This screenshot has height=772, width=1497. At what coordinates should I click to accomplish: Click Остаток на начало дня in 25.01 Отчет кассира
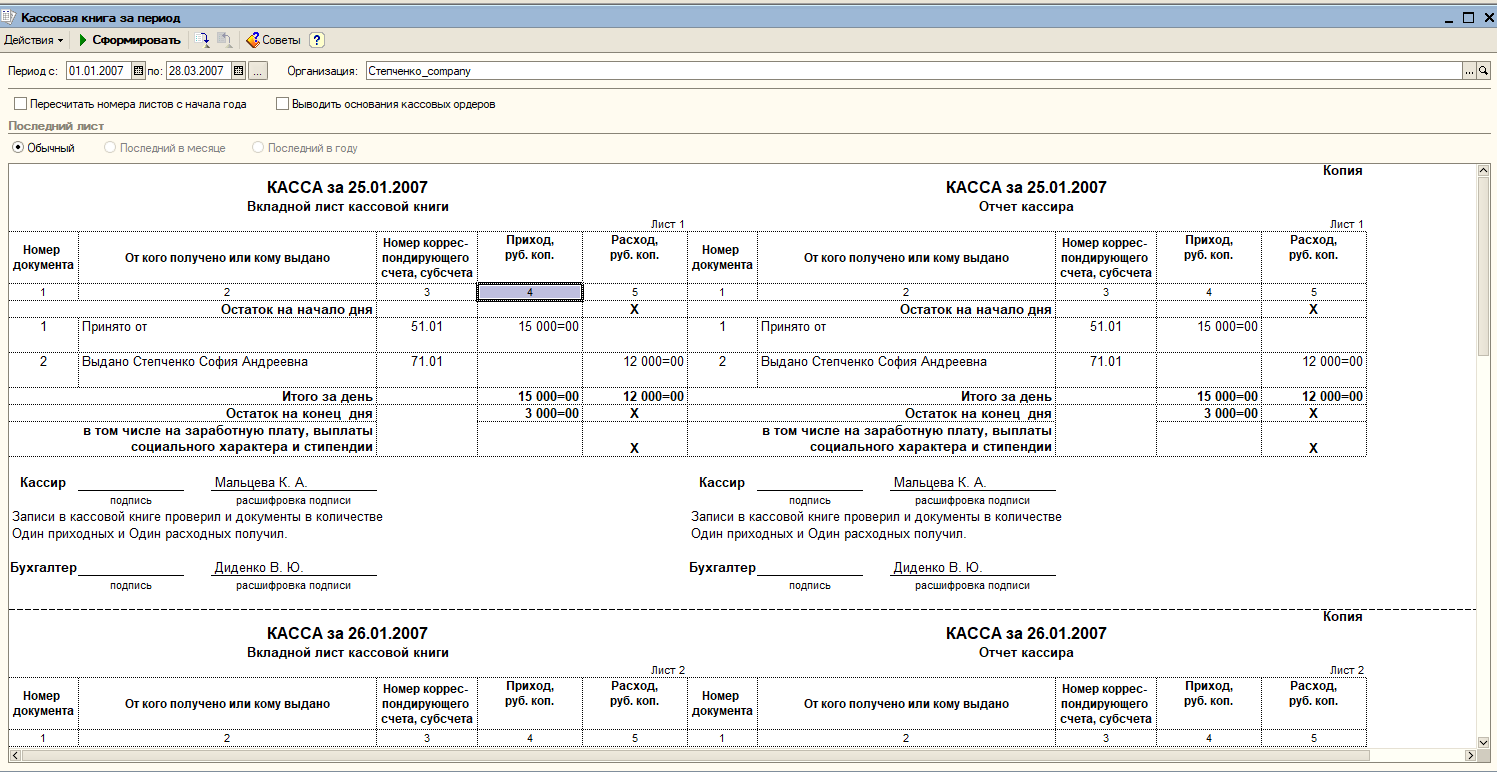(976, 310)
